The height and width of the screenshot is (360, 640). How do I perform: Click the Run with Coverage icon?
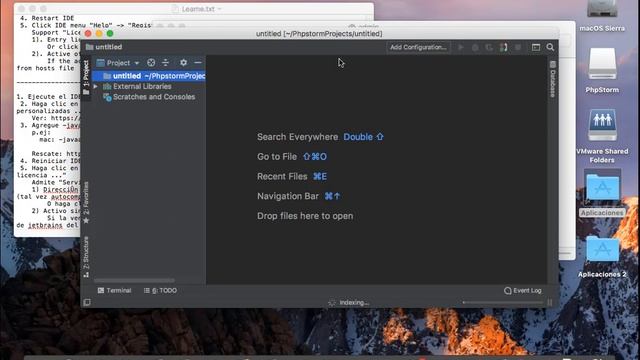click(489, 47)
